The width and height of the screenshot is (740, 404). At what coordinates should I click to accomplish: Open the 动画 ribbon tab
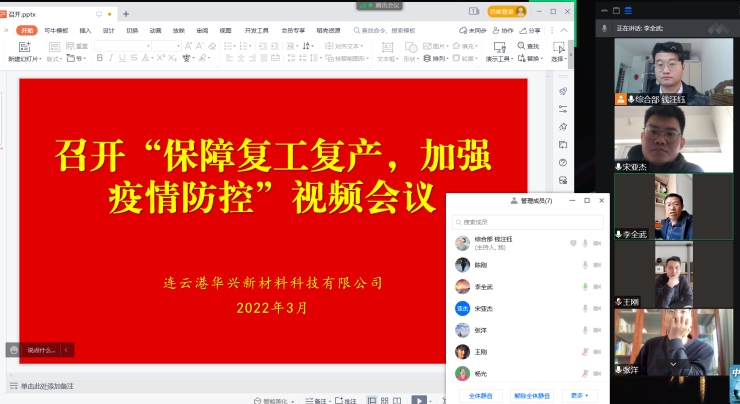[x=156, y=31]
